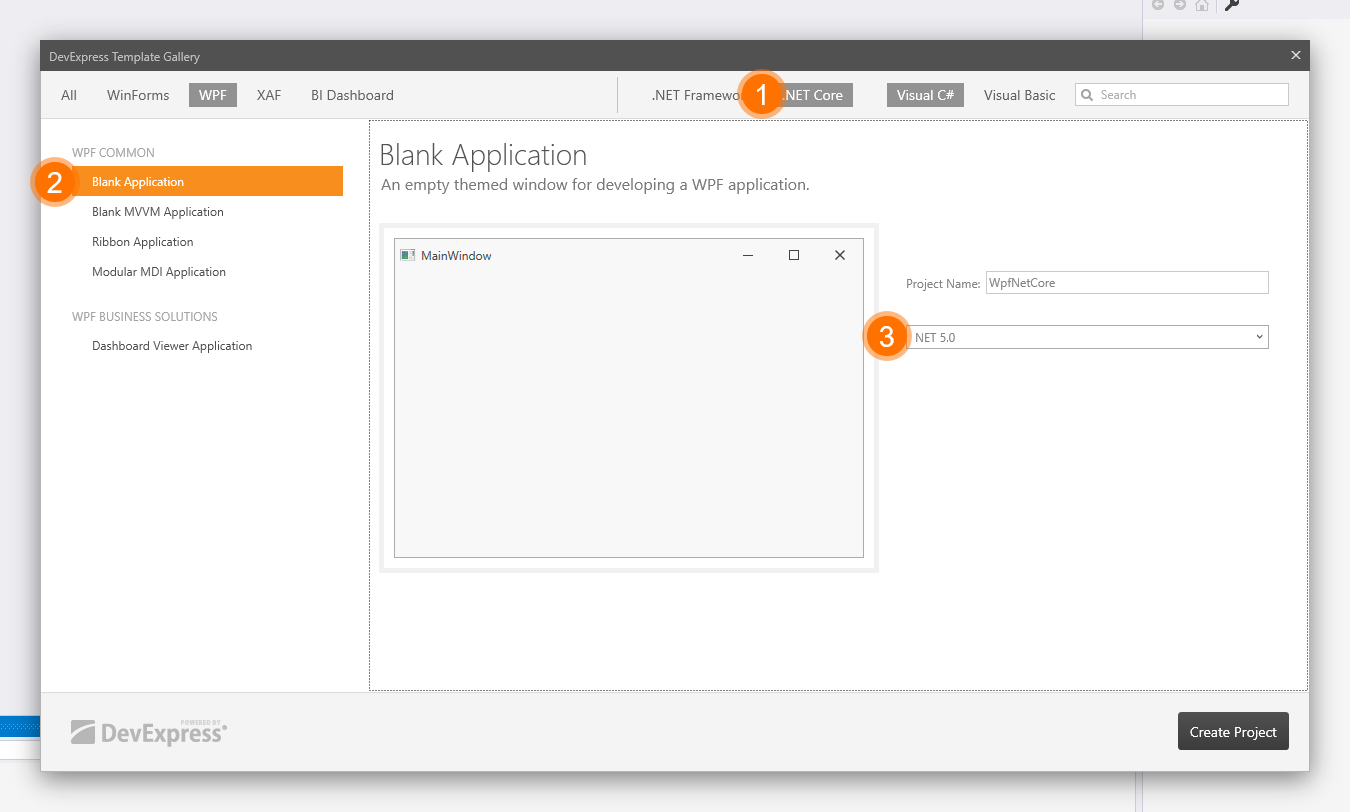Select Visual Basic as the language
This screenshot has height=812, width=1350.
[x=1019, y=95]
